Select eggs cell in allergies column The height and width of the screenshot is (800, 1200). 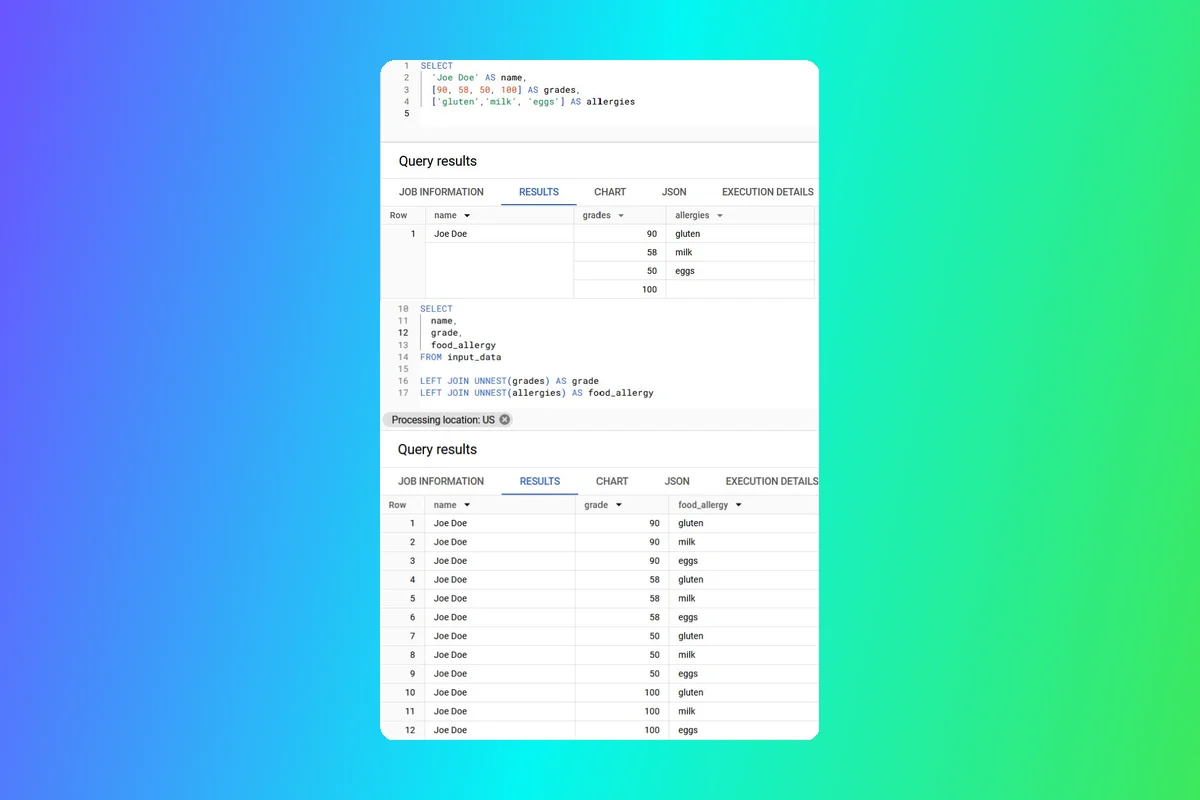(x=740, y=271)
